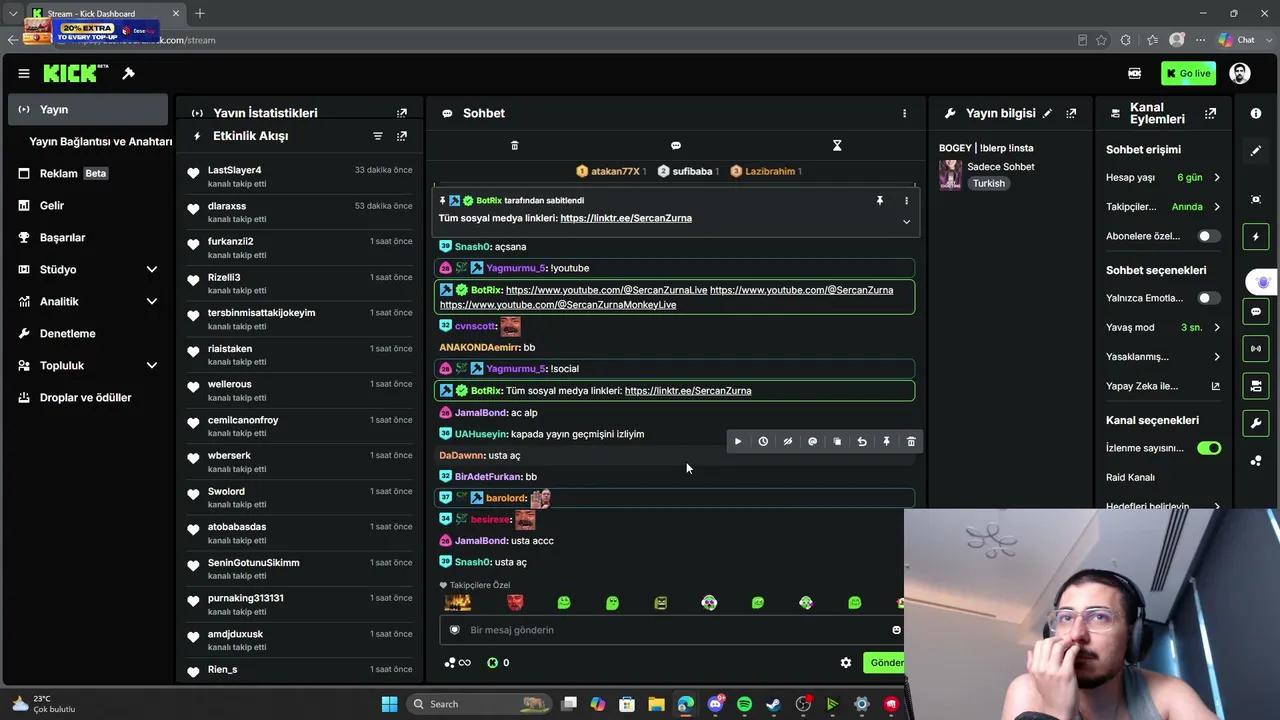Image resolution: width=1280 pixels, height=720 pixels.
Task: Click the trash icon in Sohbet toolbar
Action: pyautogui.click(x=515, y=146)
